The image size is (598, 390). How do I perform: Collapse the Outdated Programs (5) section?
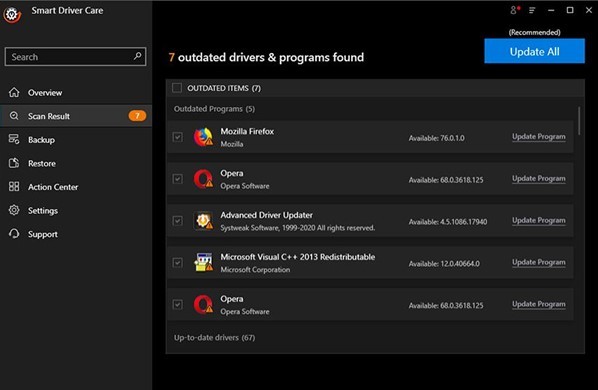tap(214, 109)
